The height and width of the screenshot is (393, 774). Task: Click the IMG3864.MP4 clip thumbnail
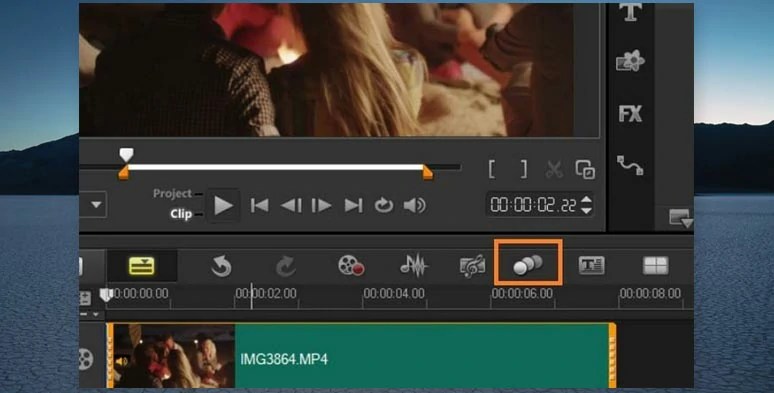[x=175, y=356]
